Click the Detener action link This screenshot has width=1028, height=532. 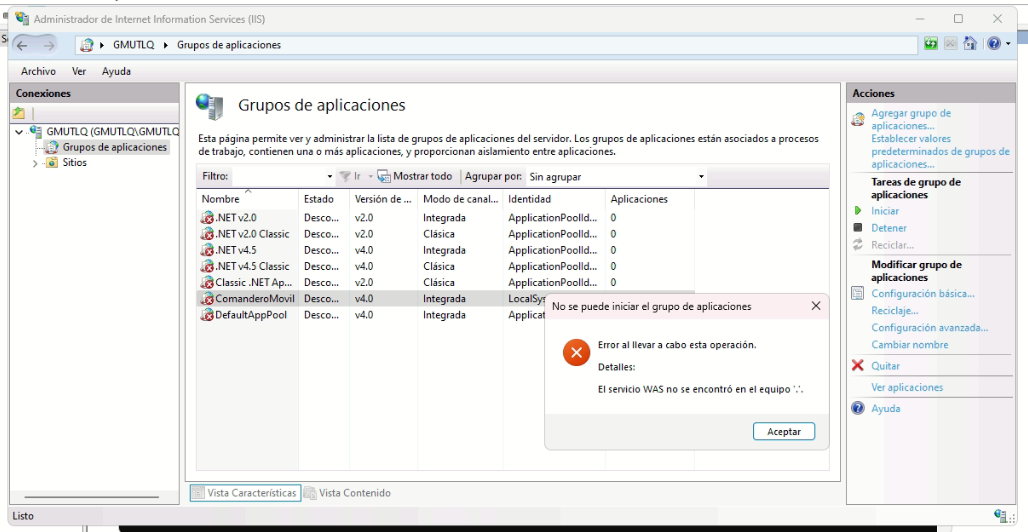(x=888, y=228)
